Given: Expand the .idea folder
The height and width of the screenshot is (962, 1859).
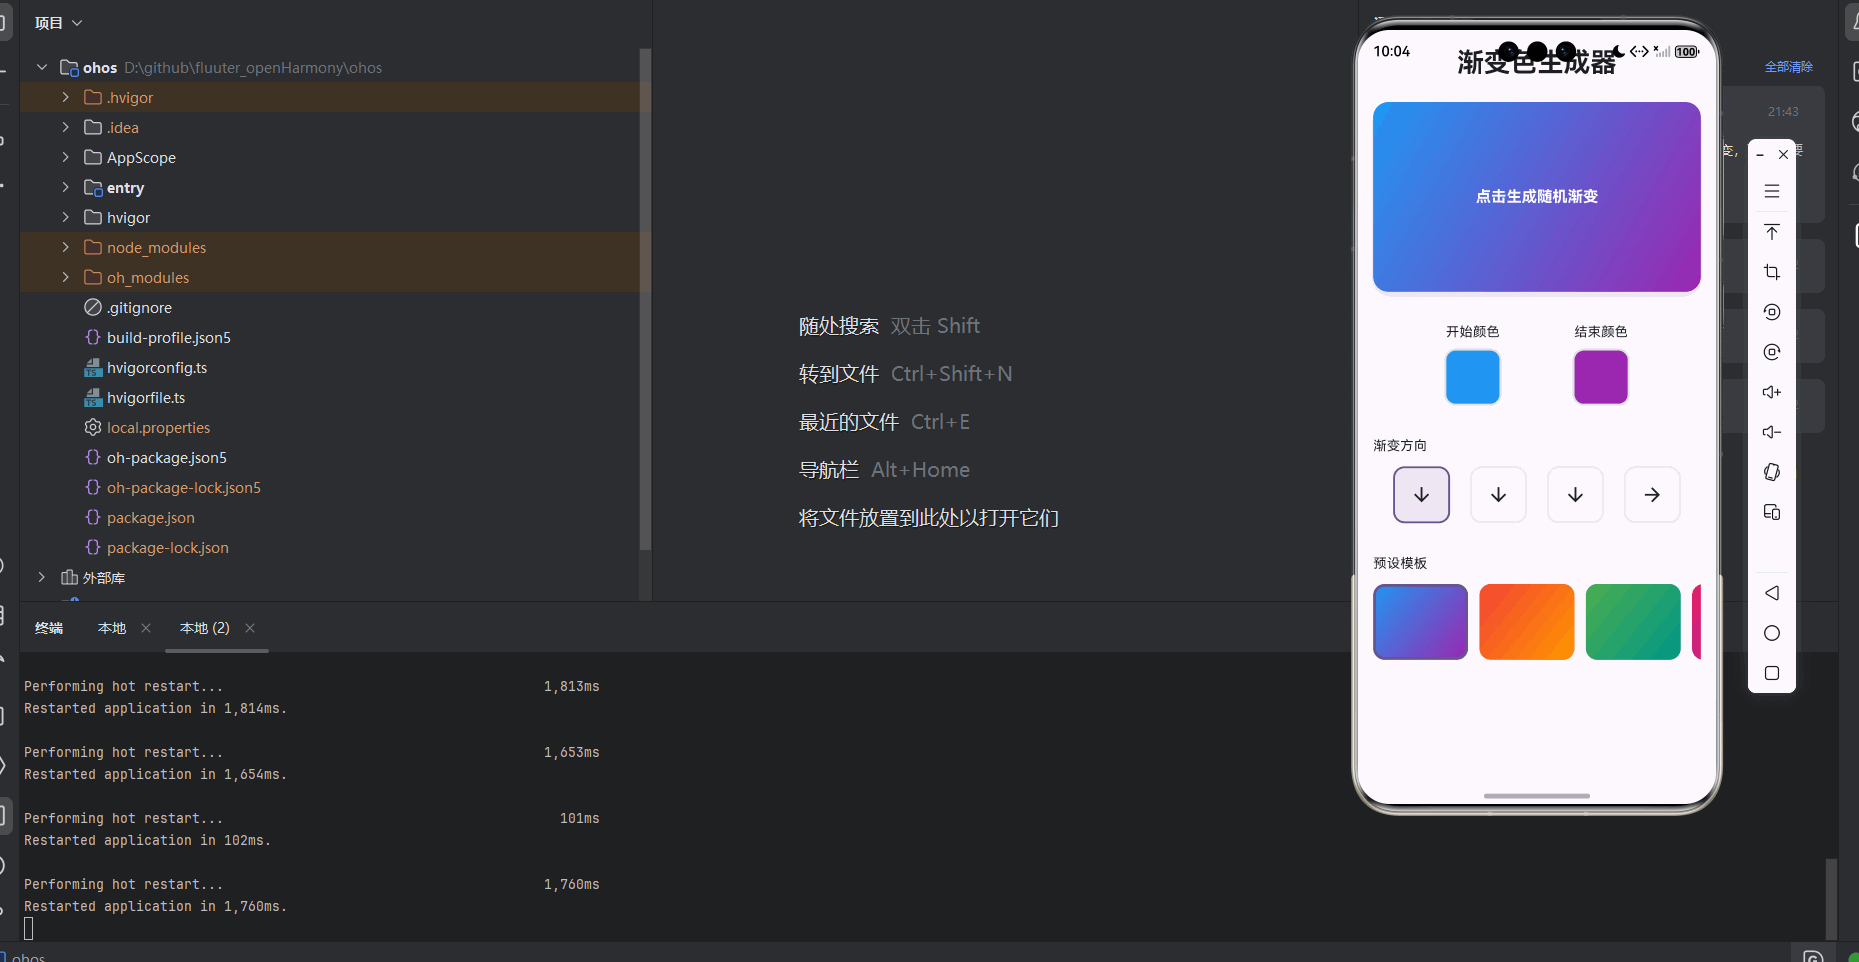Looking at the screenshot, I should coord(66,127).
